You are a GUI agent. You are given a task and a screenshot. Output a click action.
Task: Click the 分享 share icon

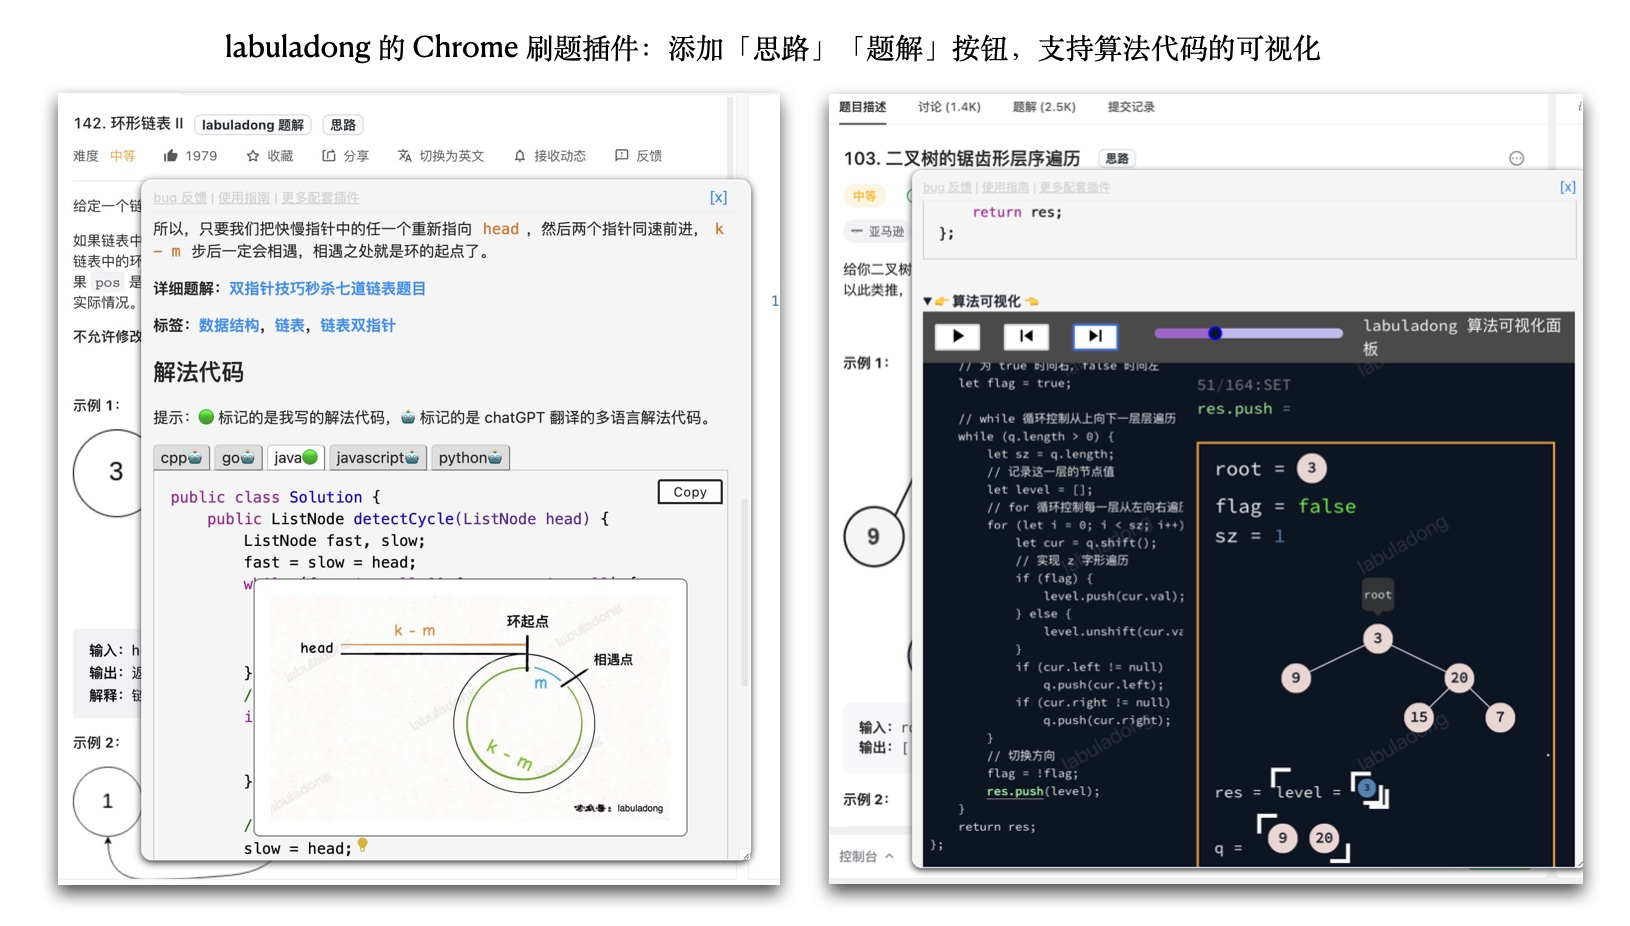(328, 155)
